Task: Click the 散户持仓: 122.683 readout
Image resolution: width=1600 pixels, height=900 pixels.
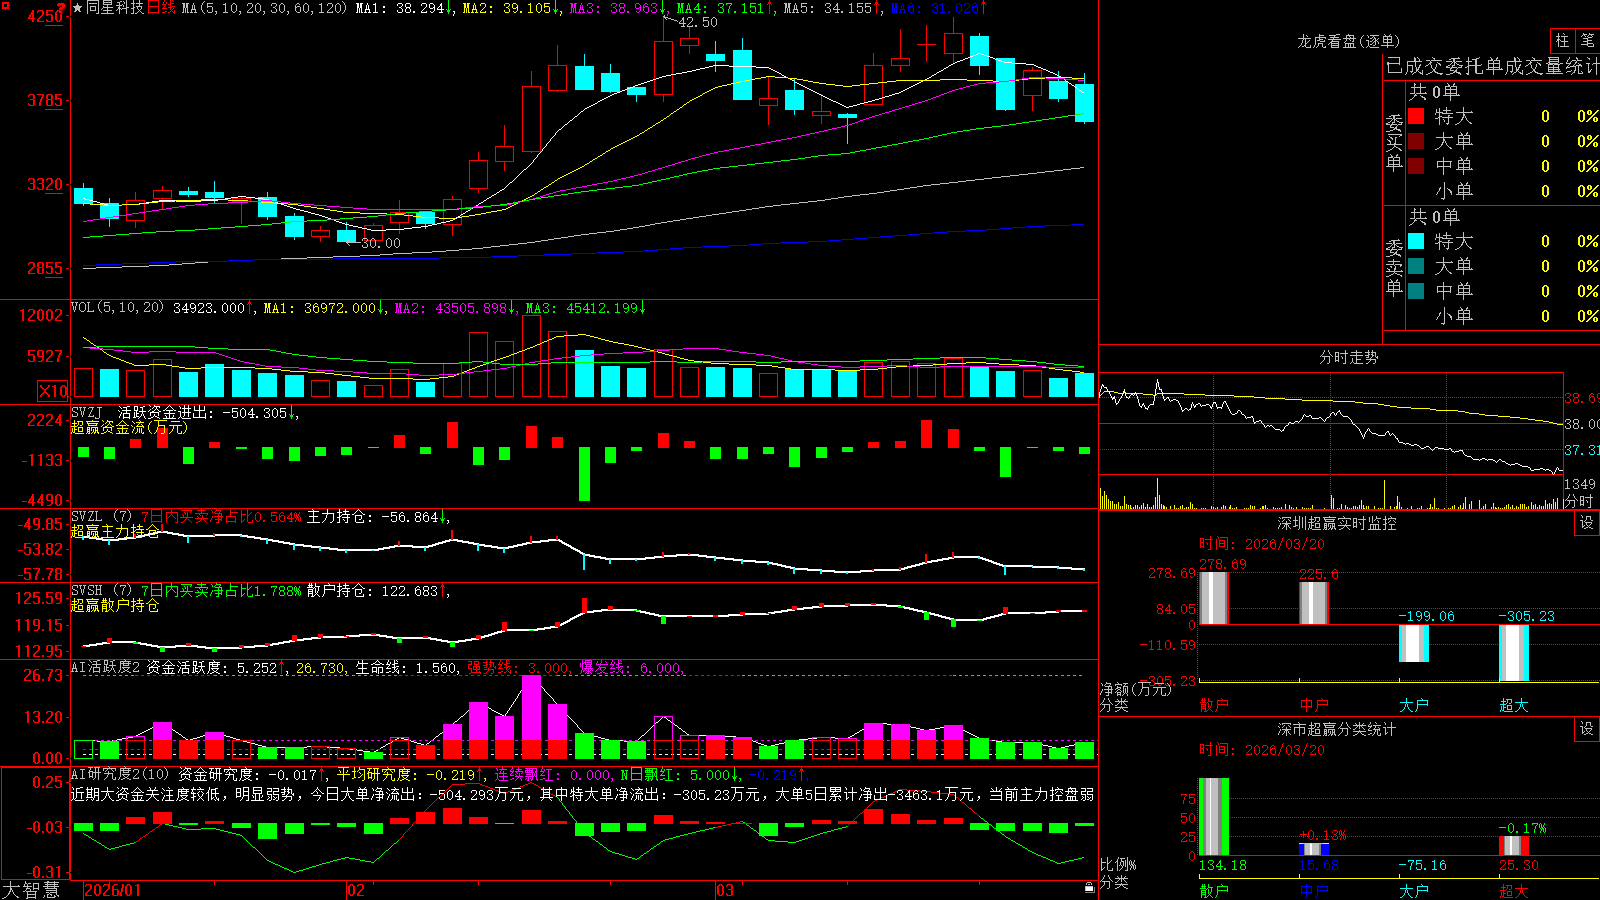Action: pos(377,591)
